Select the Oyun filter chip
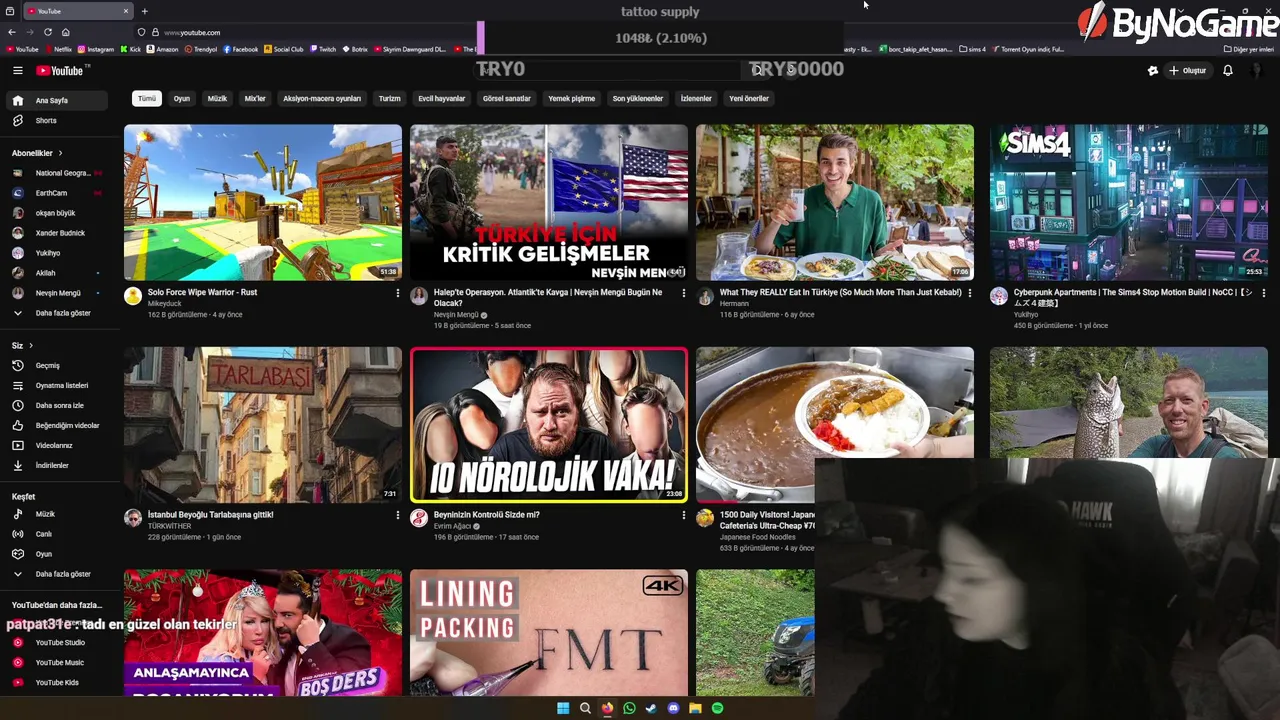This screenshot has width=1280, height=720. pos(181,99)
